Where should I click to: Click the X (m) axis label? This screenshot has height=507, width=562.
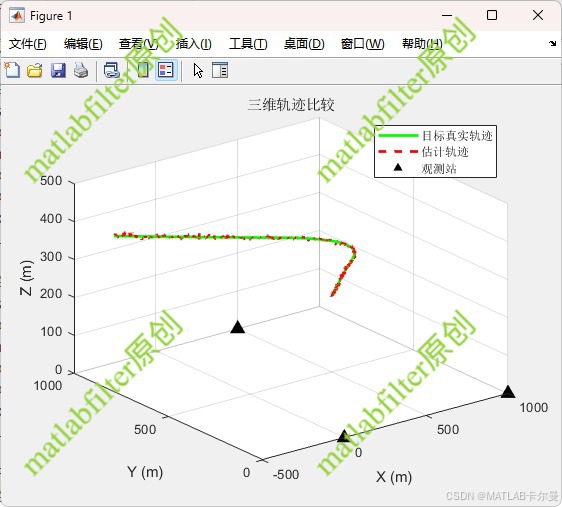click(x=394, y=477)
